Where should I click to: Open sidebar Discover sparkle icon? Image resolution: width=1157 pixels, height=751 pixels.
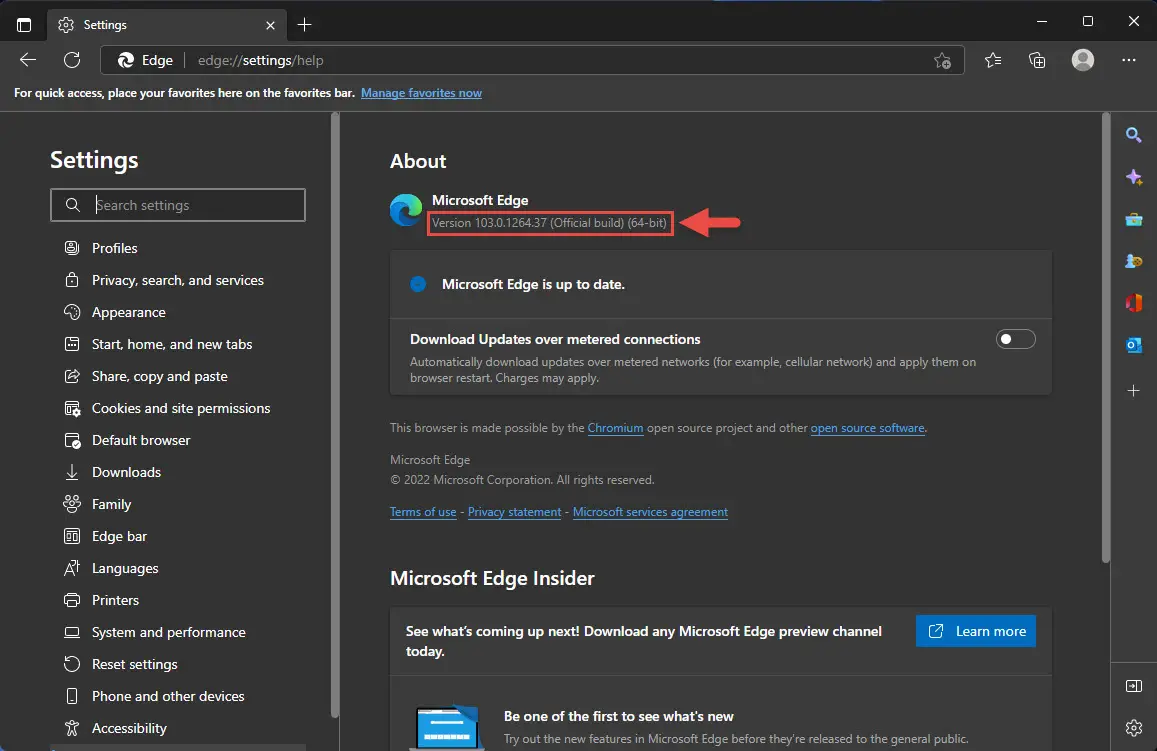pyautogui.click(x=1134, y=177)
